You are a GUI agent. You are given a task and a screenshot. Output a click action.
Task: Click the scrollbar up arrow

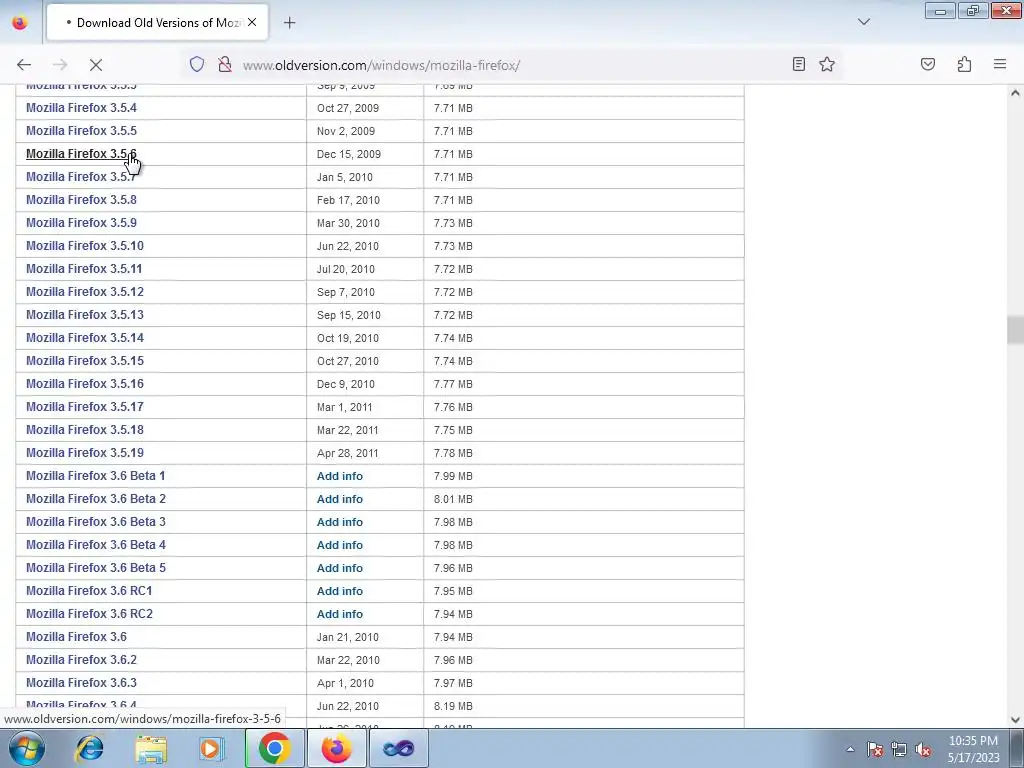tap(1015, 93)
